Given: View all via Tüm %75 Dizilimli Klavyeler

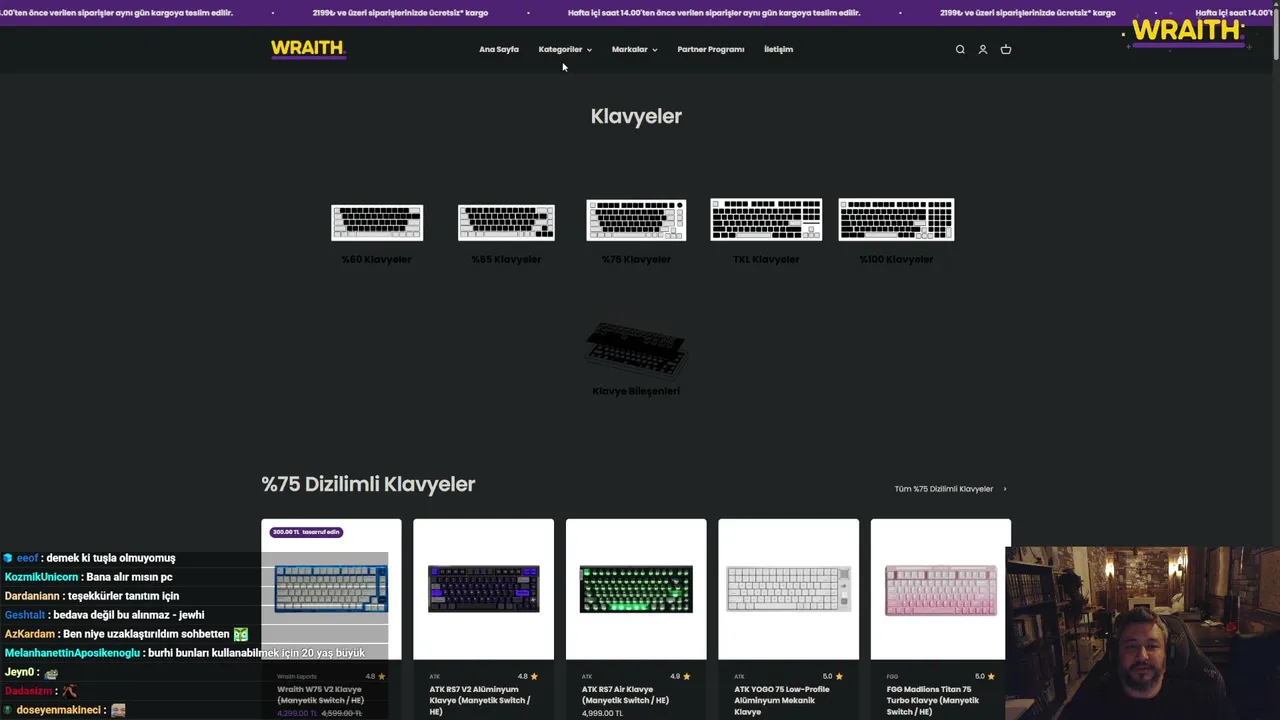Looking at the screenshot, I should point(950,489).
